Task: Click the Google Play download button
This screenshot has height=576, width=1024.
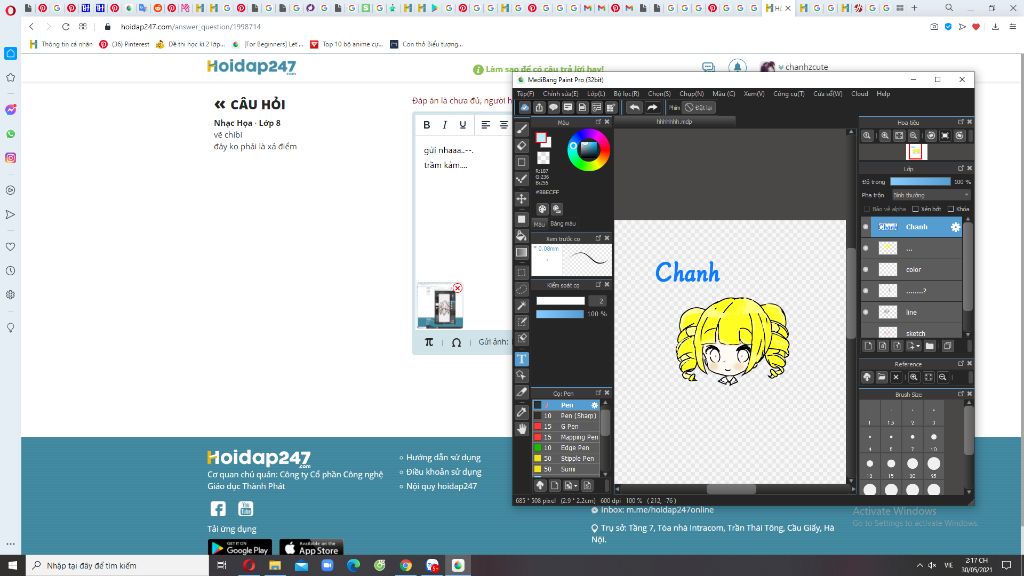Action: pyautogui.click(x=240, y=548)
